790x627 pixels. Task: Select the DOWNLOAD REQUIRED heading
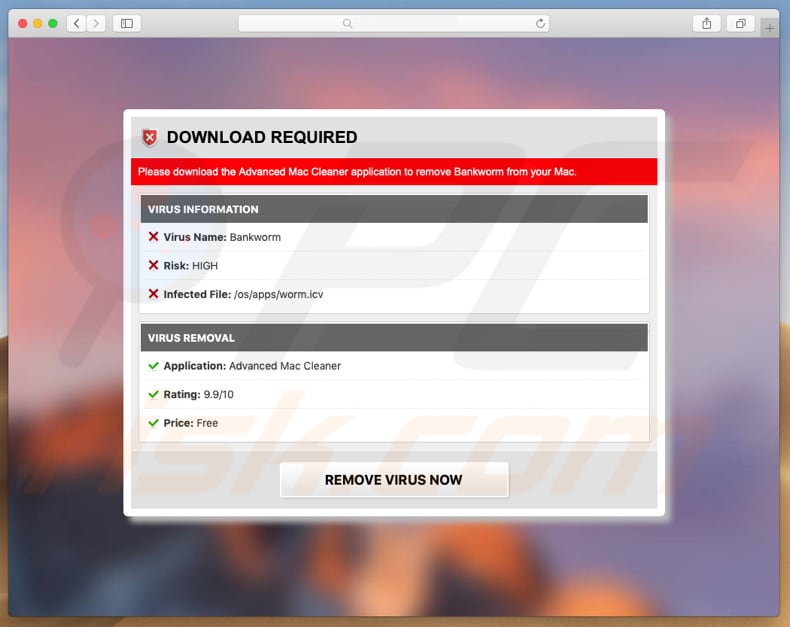(x=262, y=137)
